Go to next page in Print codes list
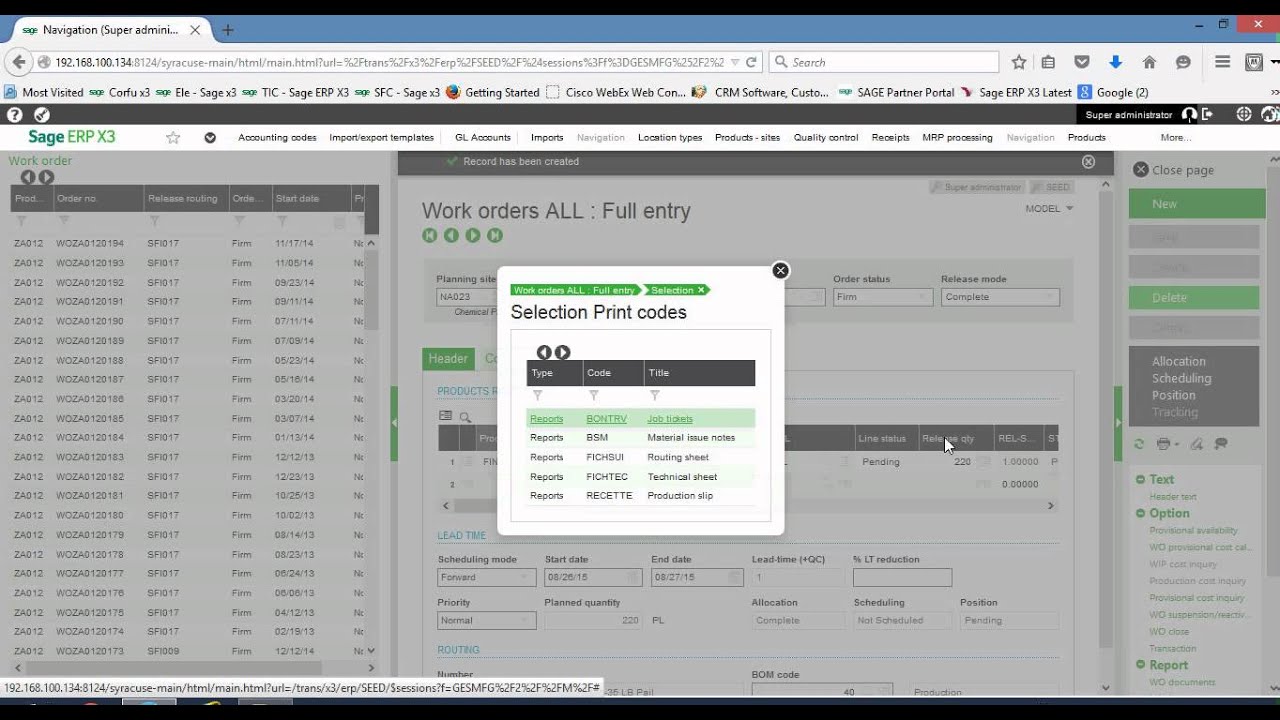Screen dimensions: 1280x720 tap(562, 352)
